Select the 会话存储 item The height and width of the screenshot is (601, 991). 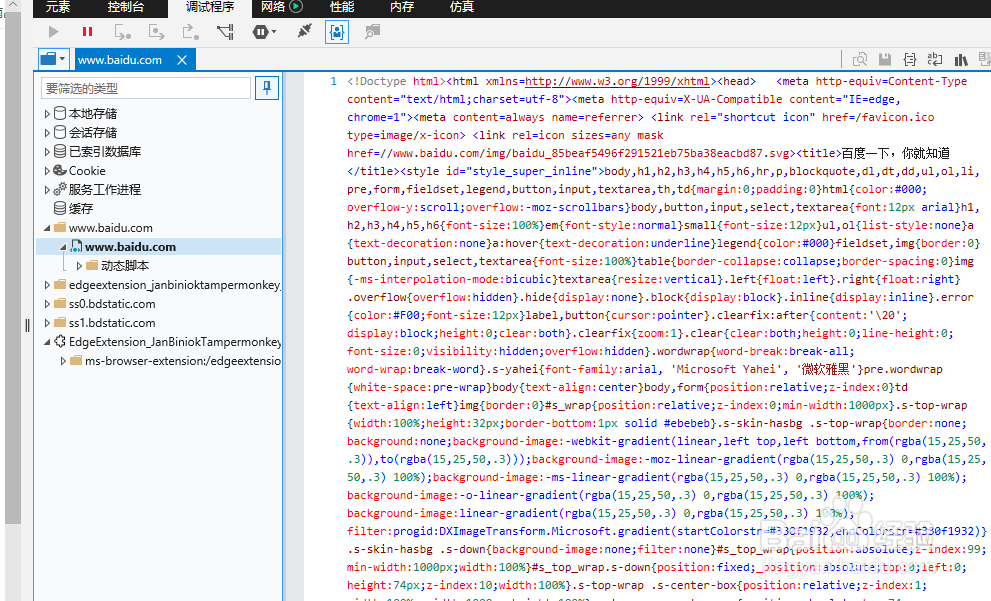(x=92, y=133)
